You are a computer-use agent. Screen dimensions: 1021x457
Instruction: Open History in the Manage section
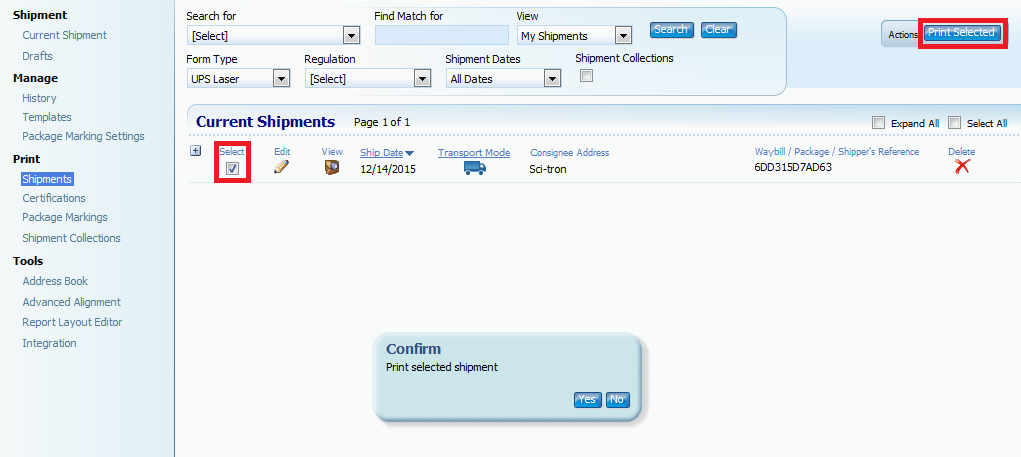point(39,98)
